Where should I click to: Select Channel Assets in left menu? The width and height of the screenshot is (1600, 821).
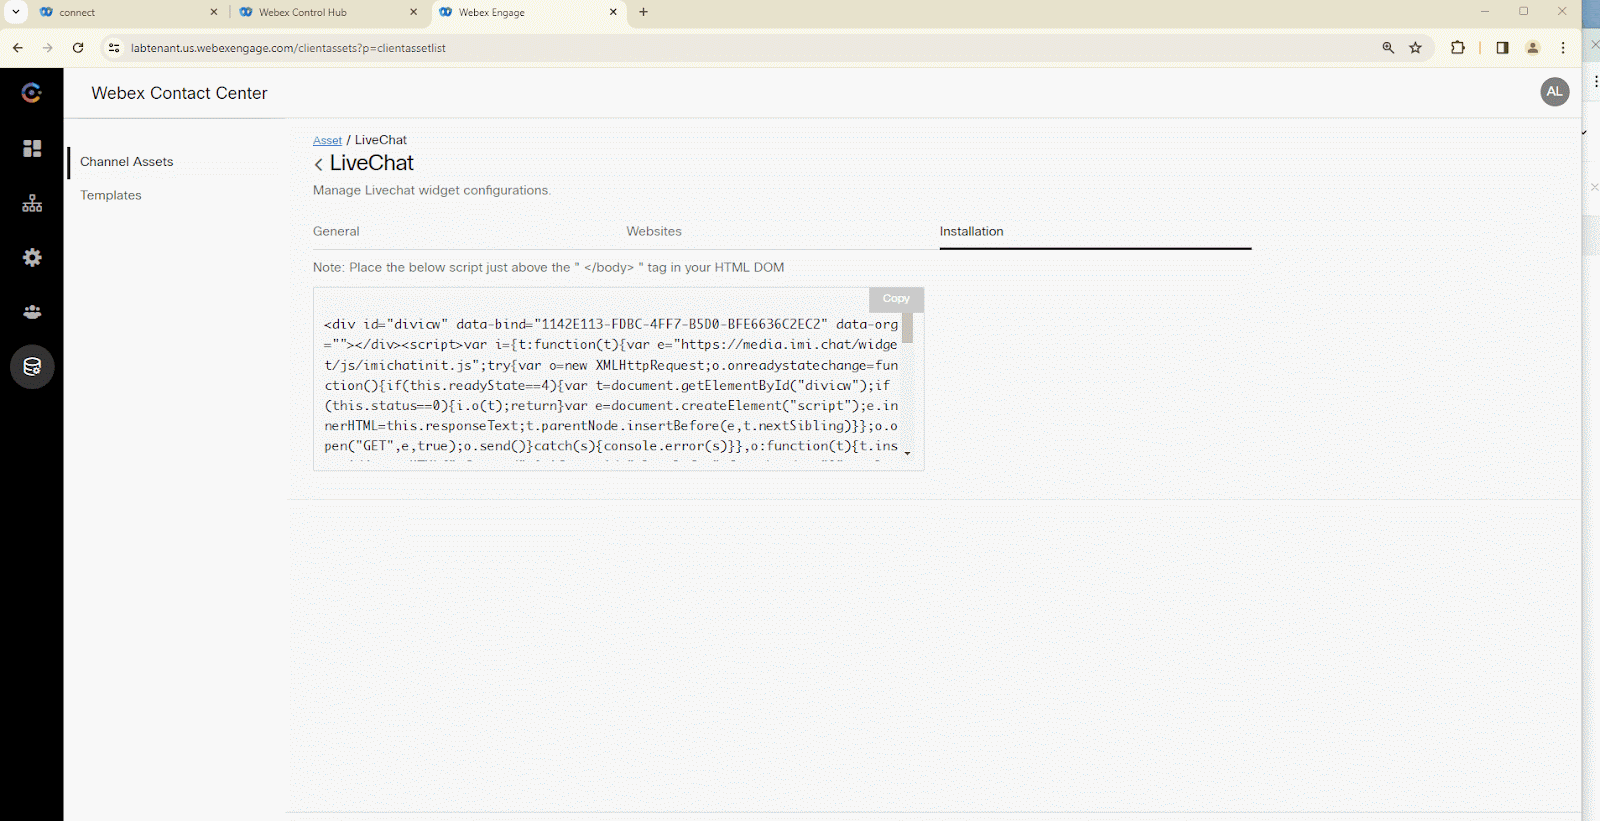pos(127,162)
